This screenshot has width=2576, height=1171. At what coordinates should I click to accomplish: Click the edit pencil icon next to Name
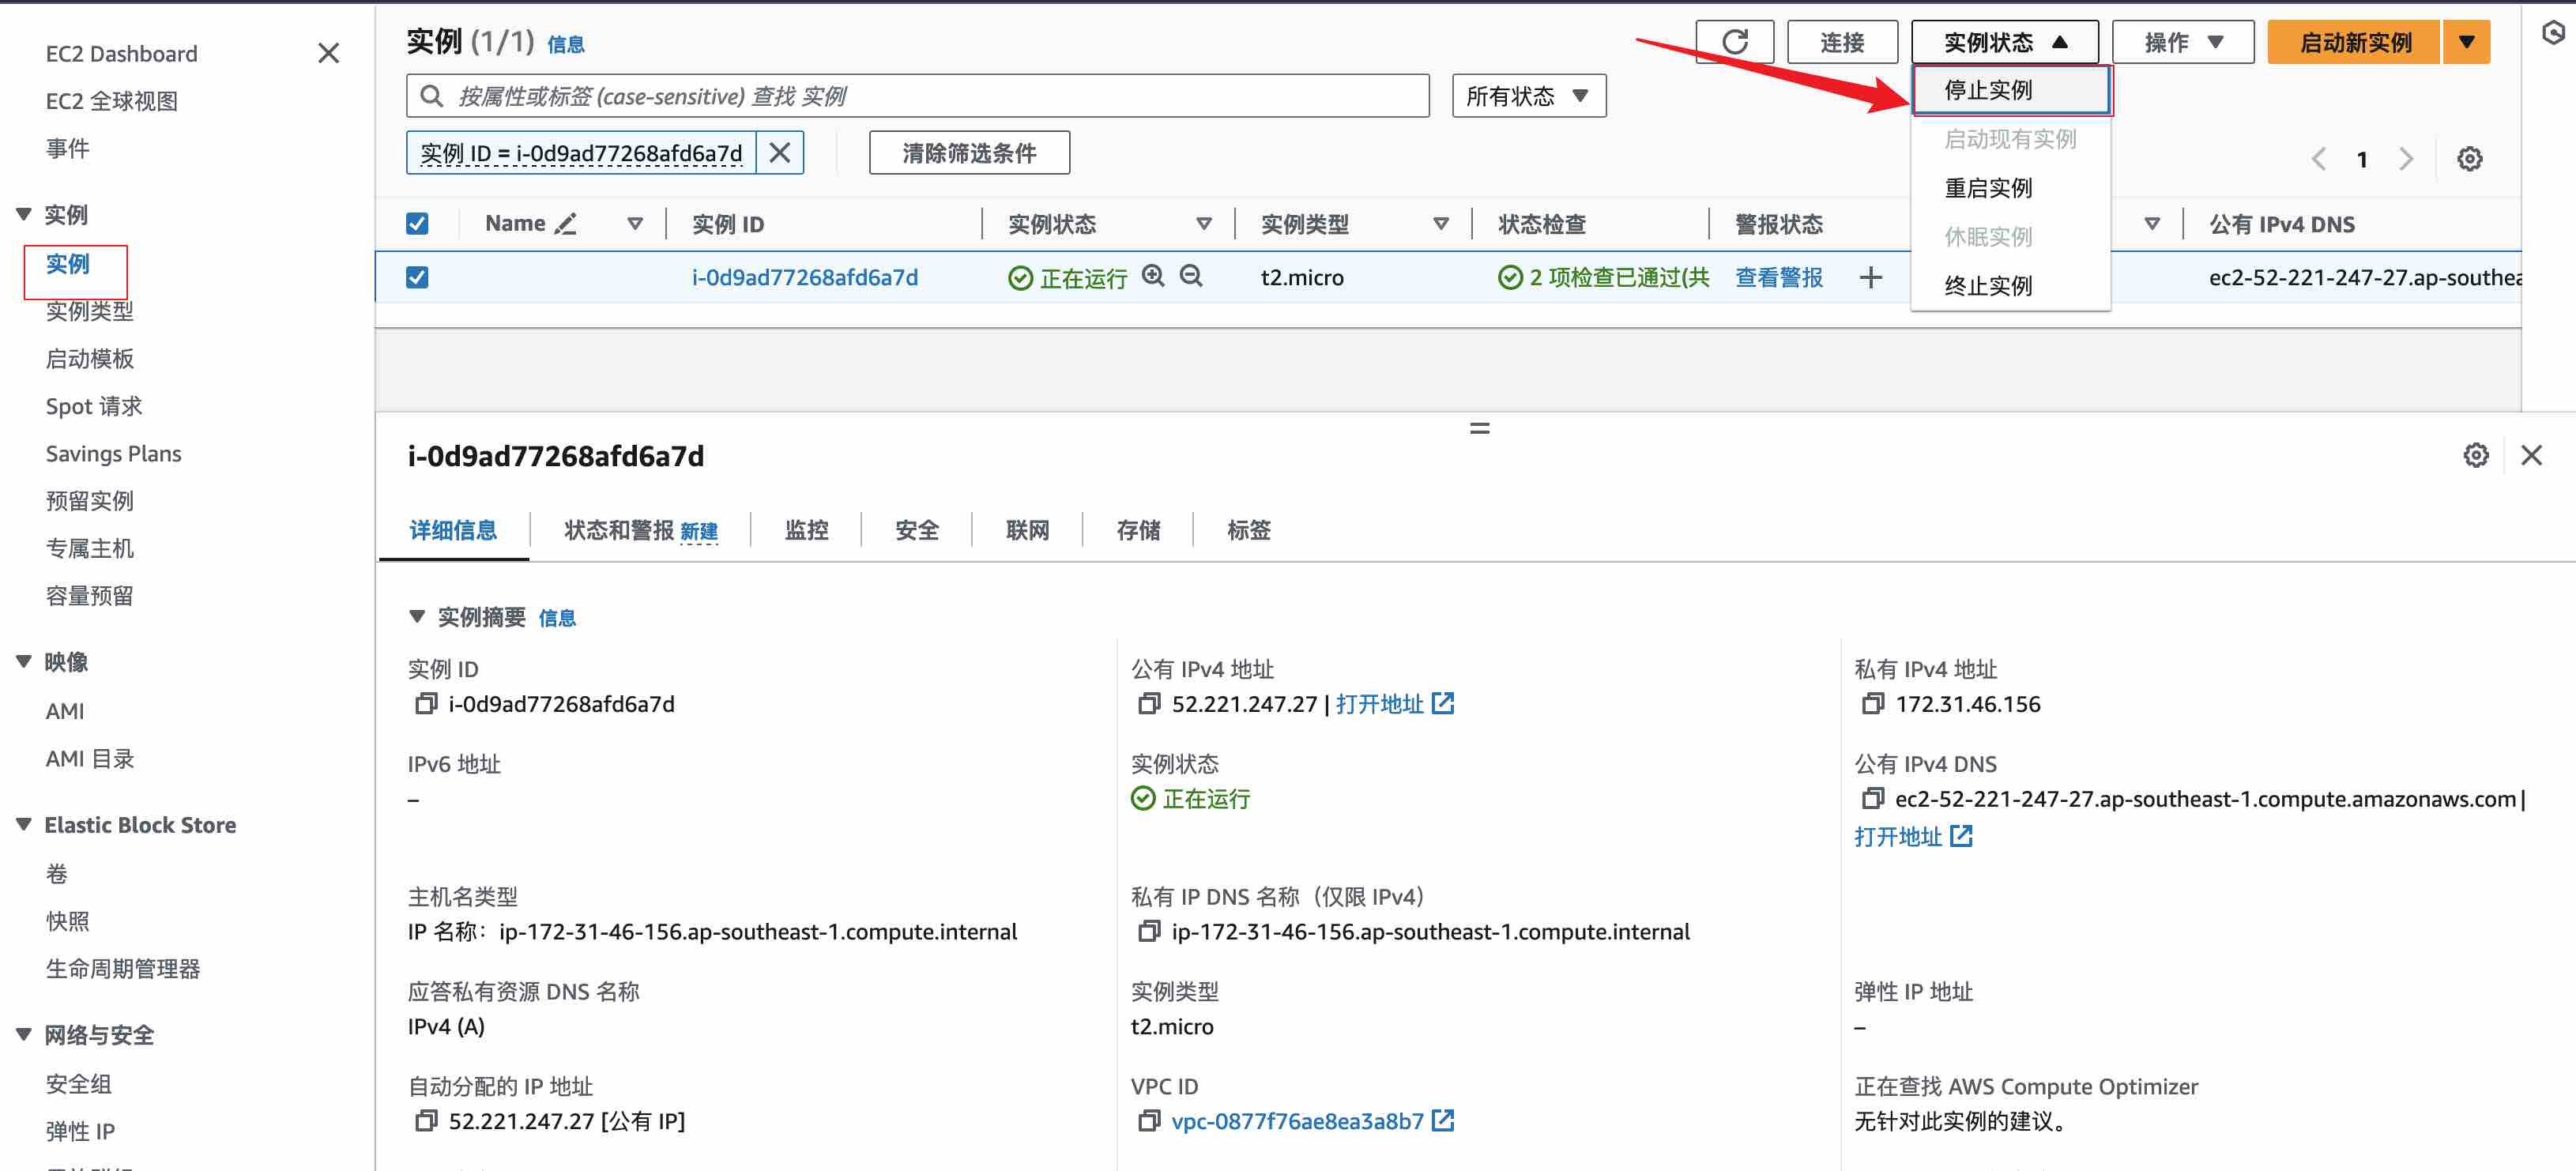click(x=566, y=224)
